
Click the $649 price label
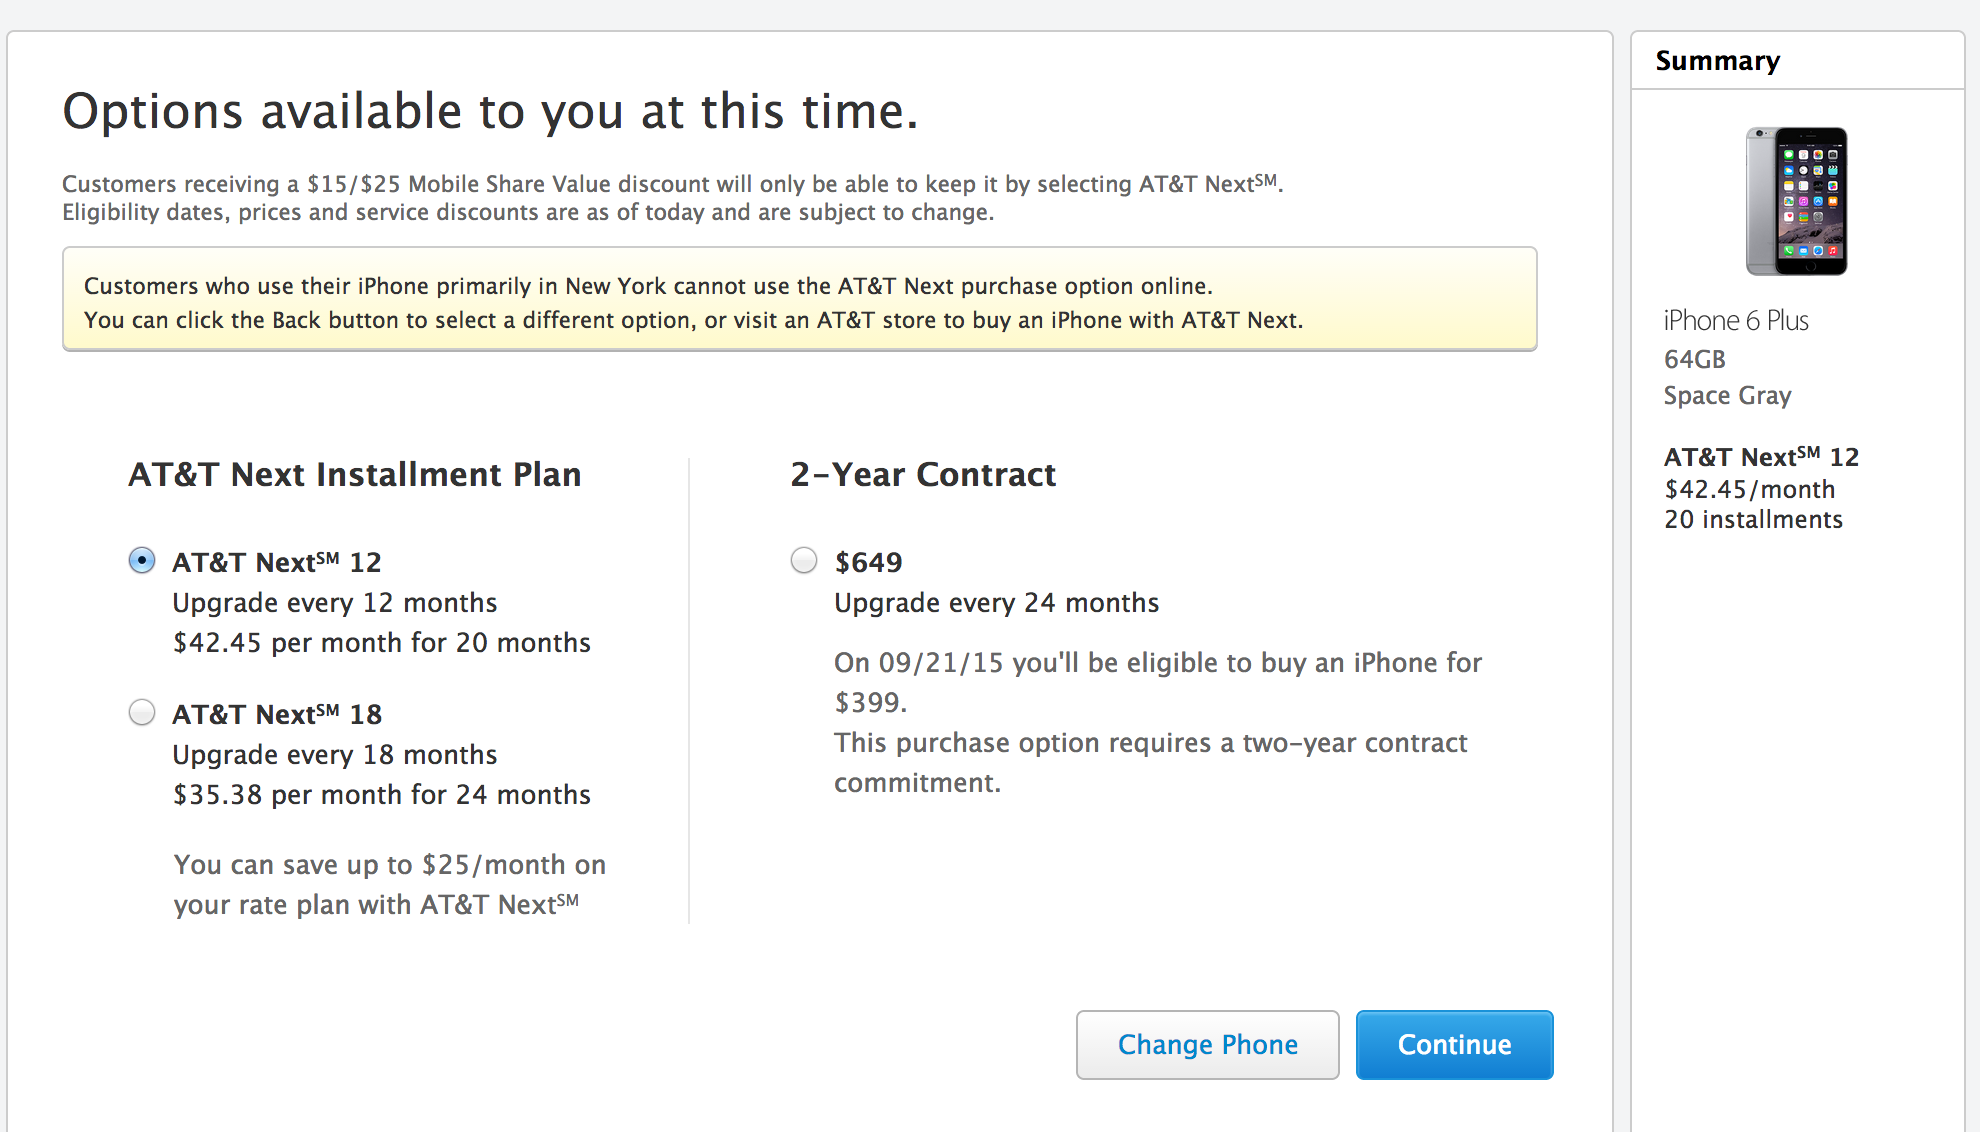(x=868, y=562)
